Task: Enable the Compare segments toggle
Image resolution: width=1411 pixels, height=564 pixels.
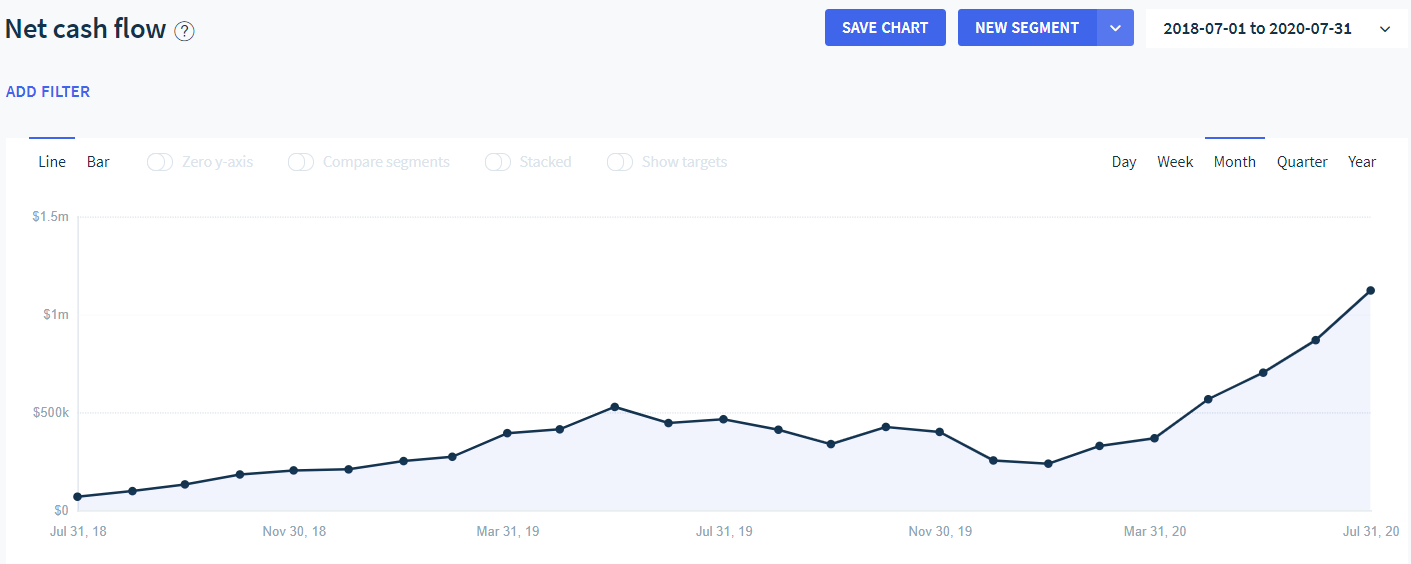Action: pos(301,162)
